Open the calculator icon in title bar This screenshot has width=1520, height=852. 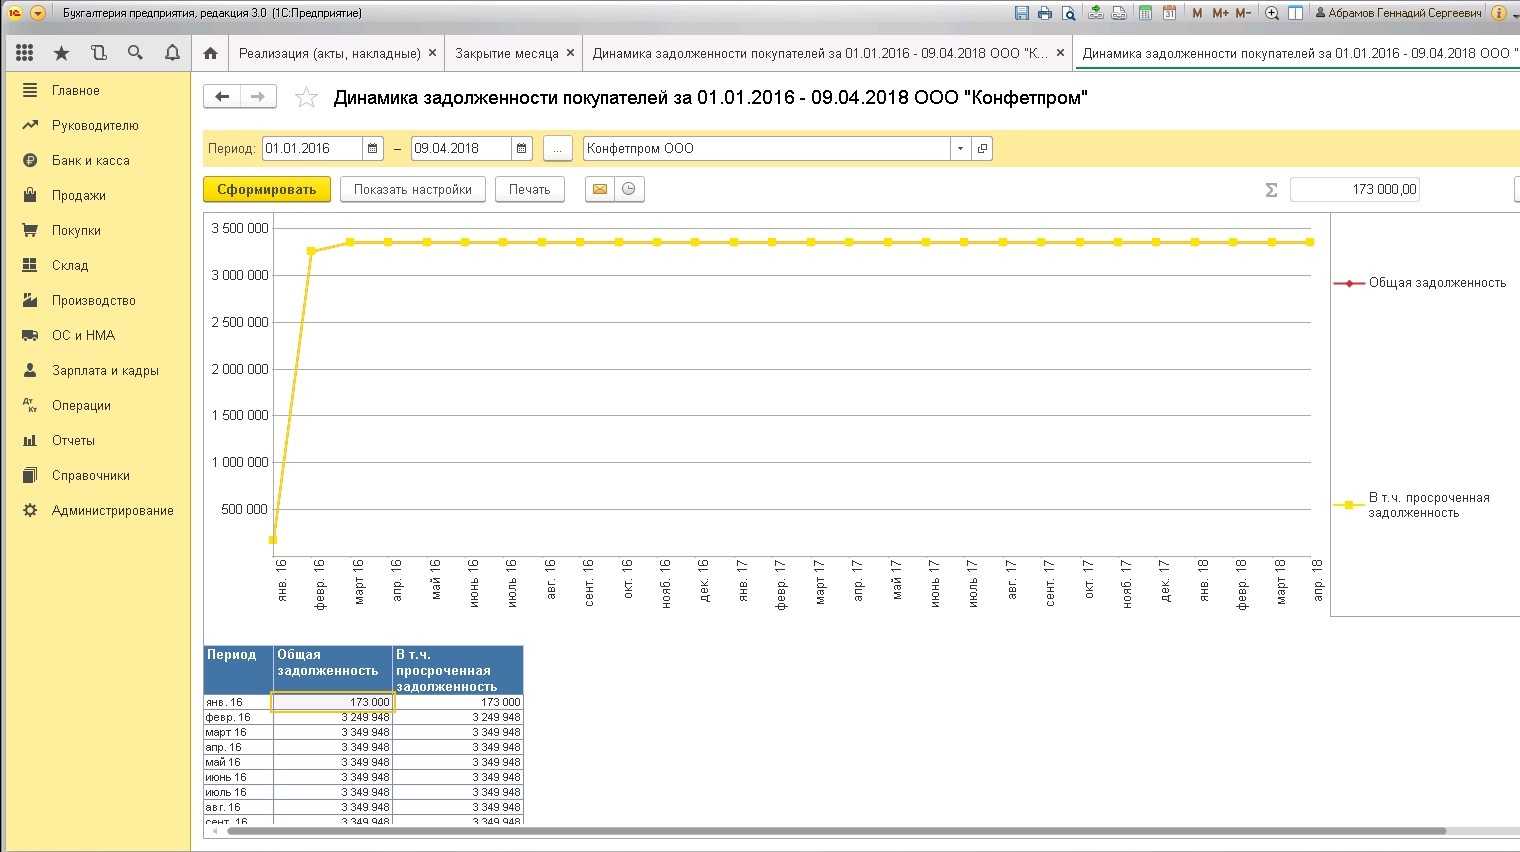1145,13
